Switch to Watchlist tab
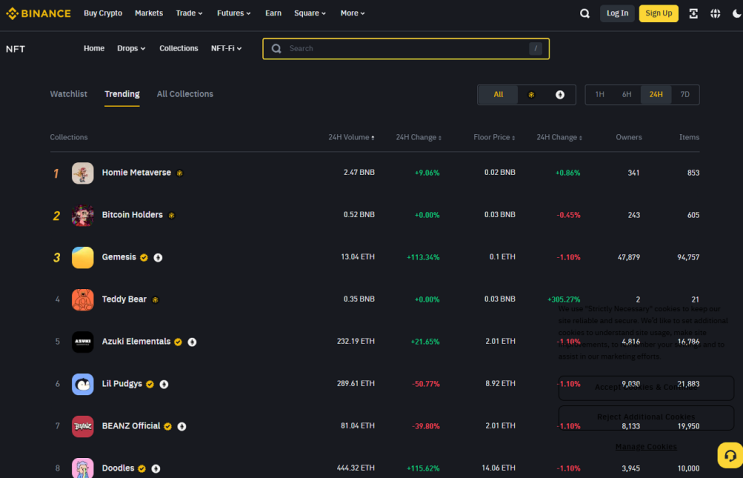 pyautogui.click(x=69, y=94)
